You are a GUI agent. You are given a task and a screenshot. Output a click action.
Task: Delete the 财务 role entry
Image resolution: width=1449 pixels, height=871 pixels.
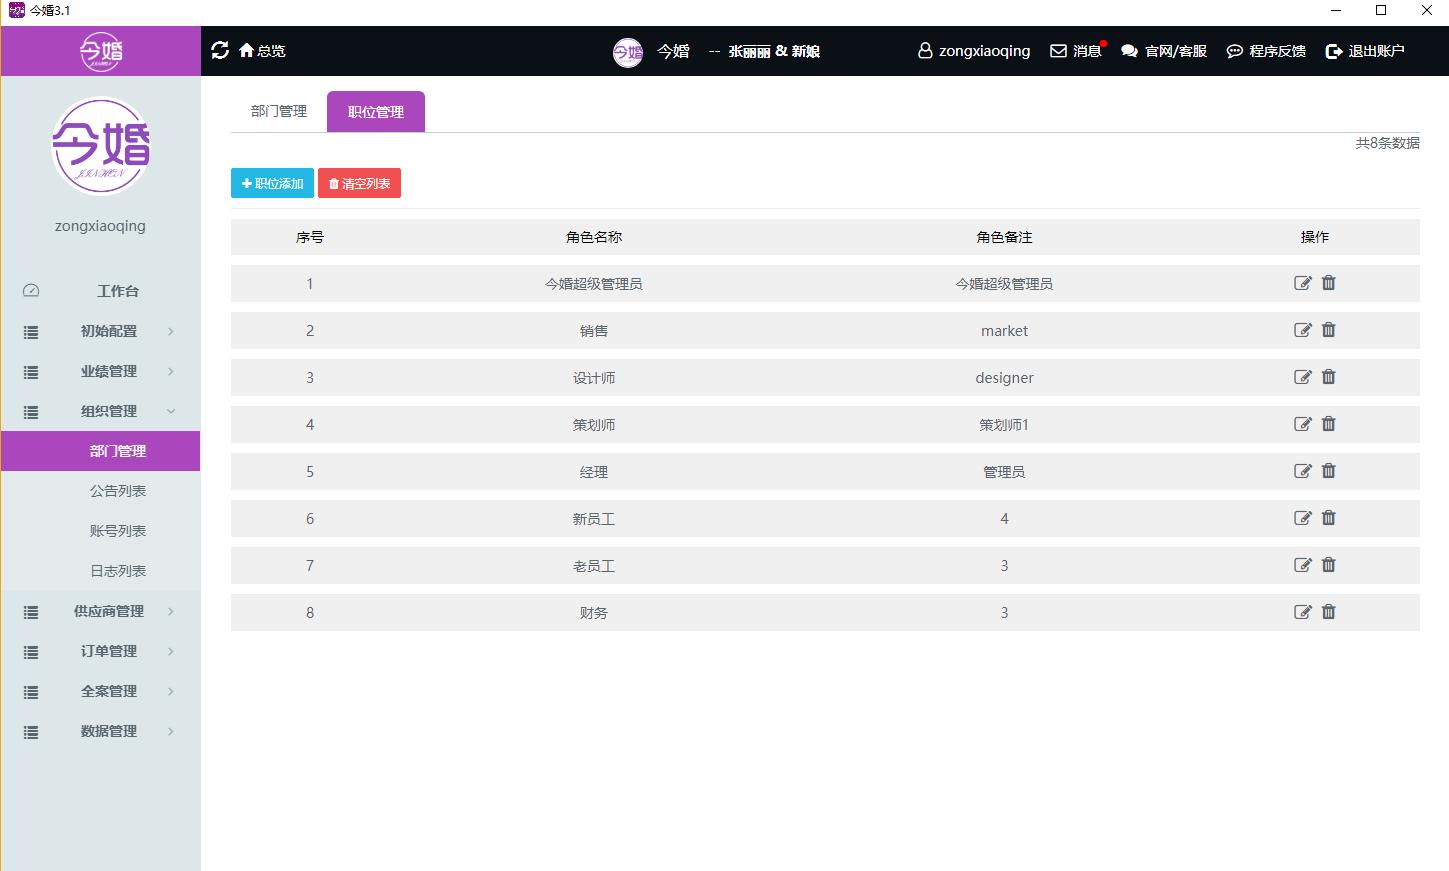pos(1328,612)
